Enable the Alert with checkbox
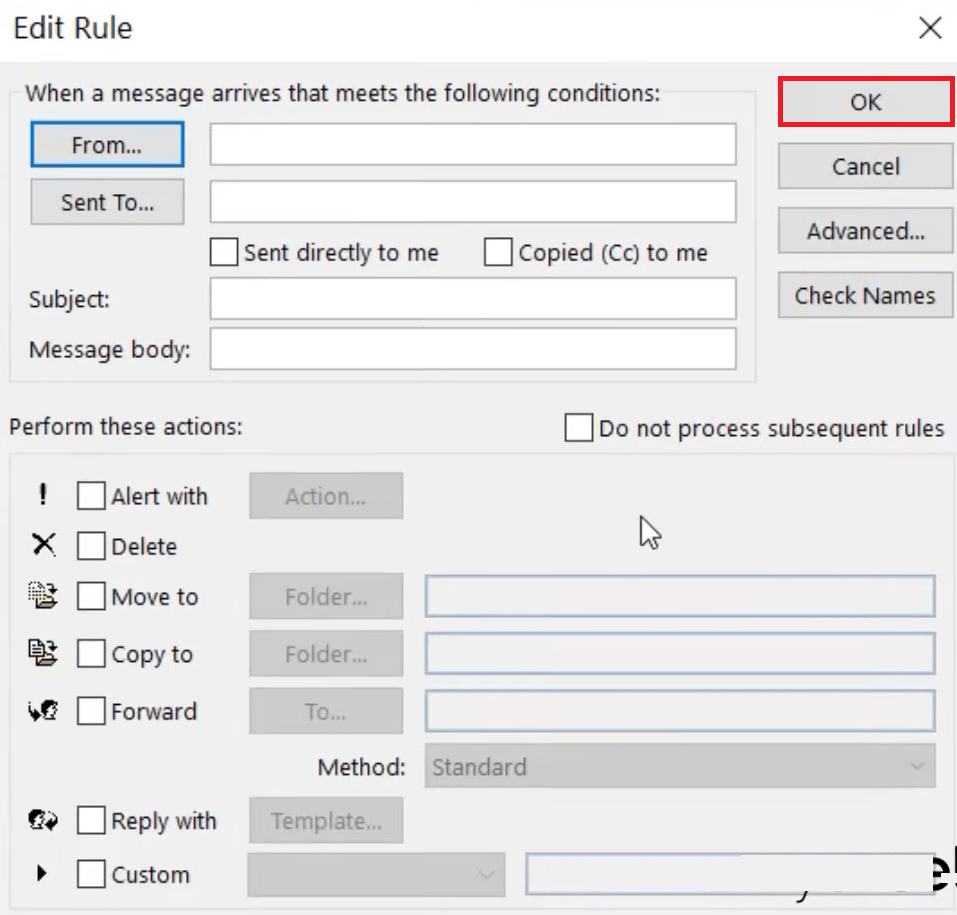Image resolution: width=957 pixels, height=915 pixels. (91, 496)
